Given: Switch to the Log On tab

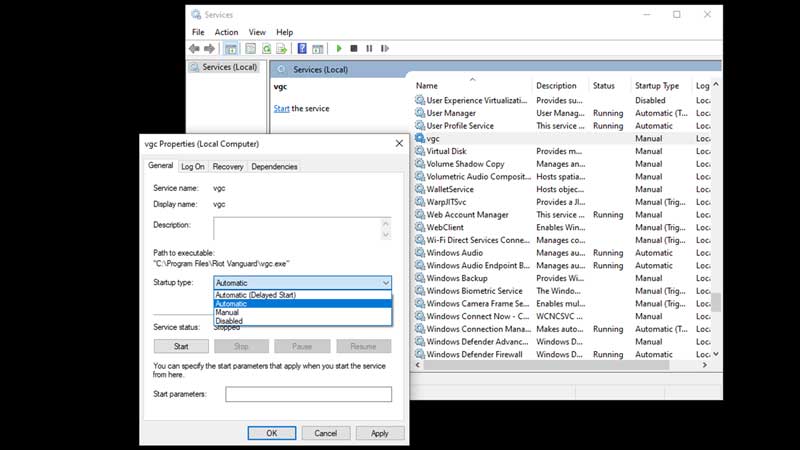Looking at the screenshot, I should (x=192, y=166).
